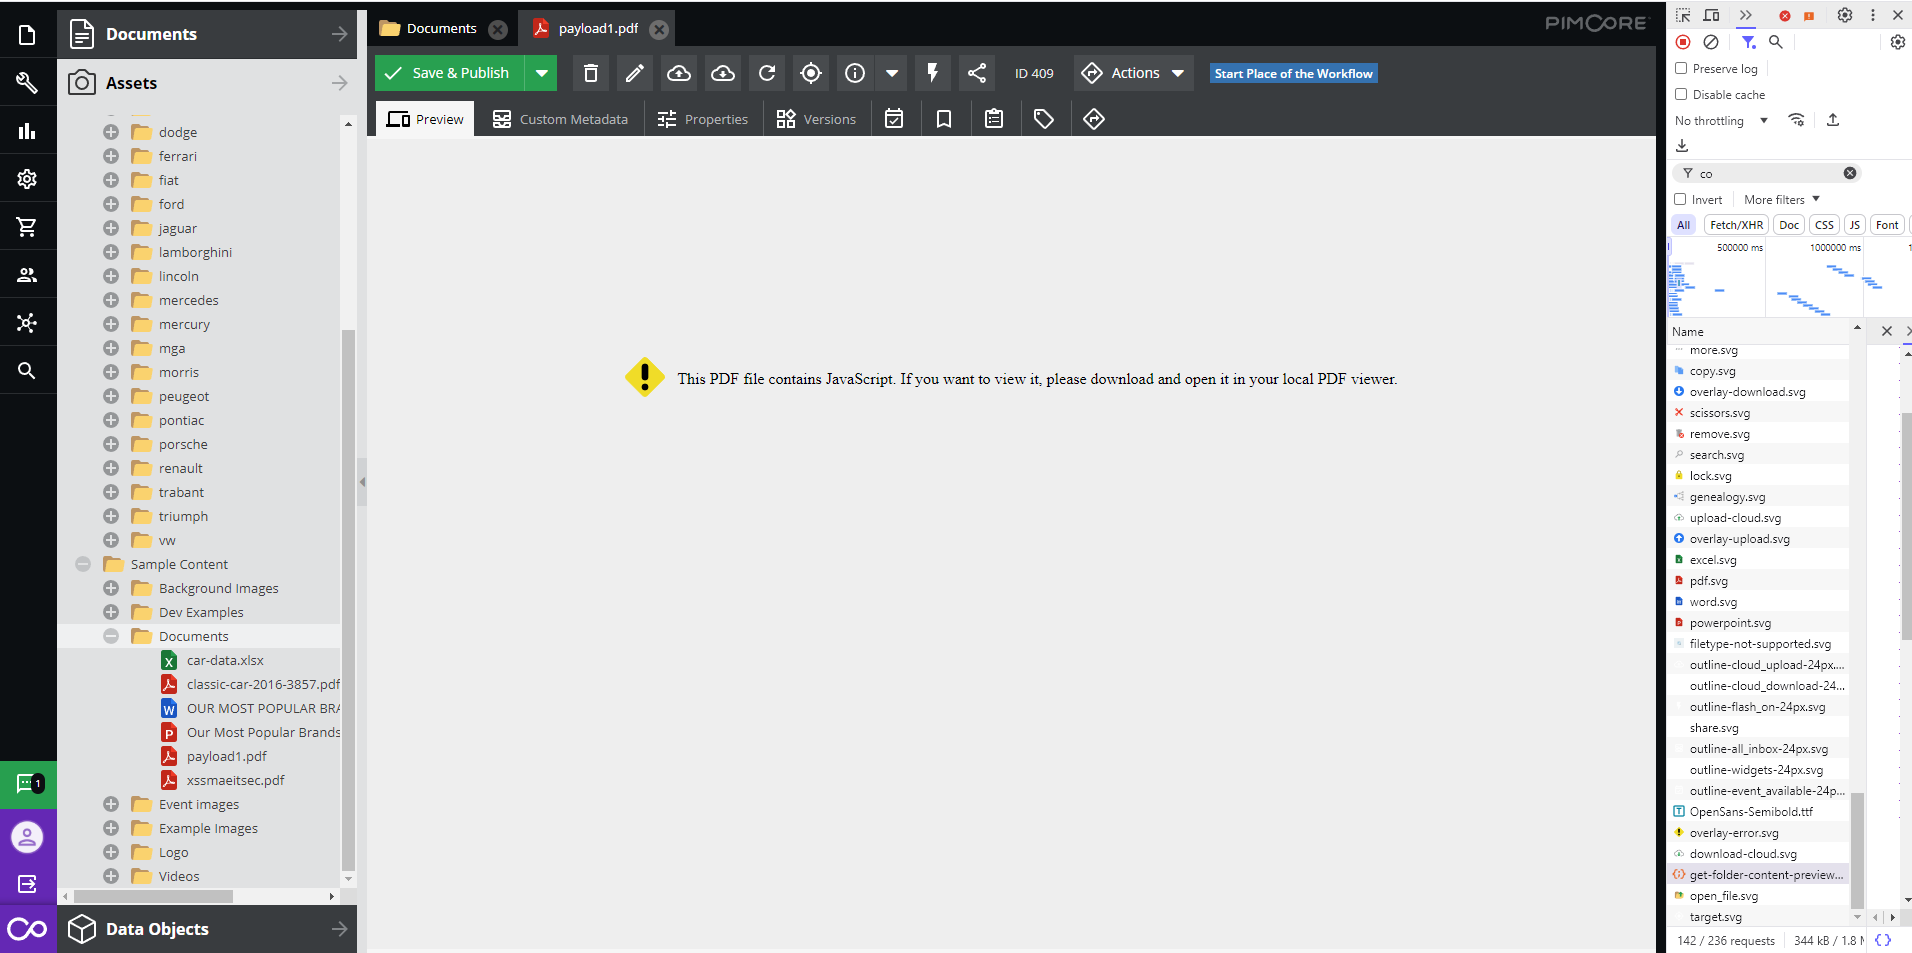1912x953 pixels.
Task: Click the network timeline overview
Action: pos(1788,278)
